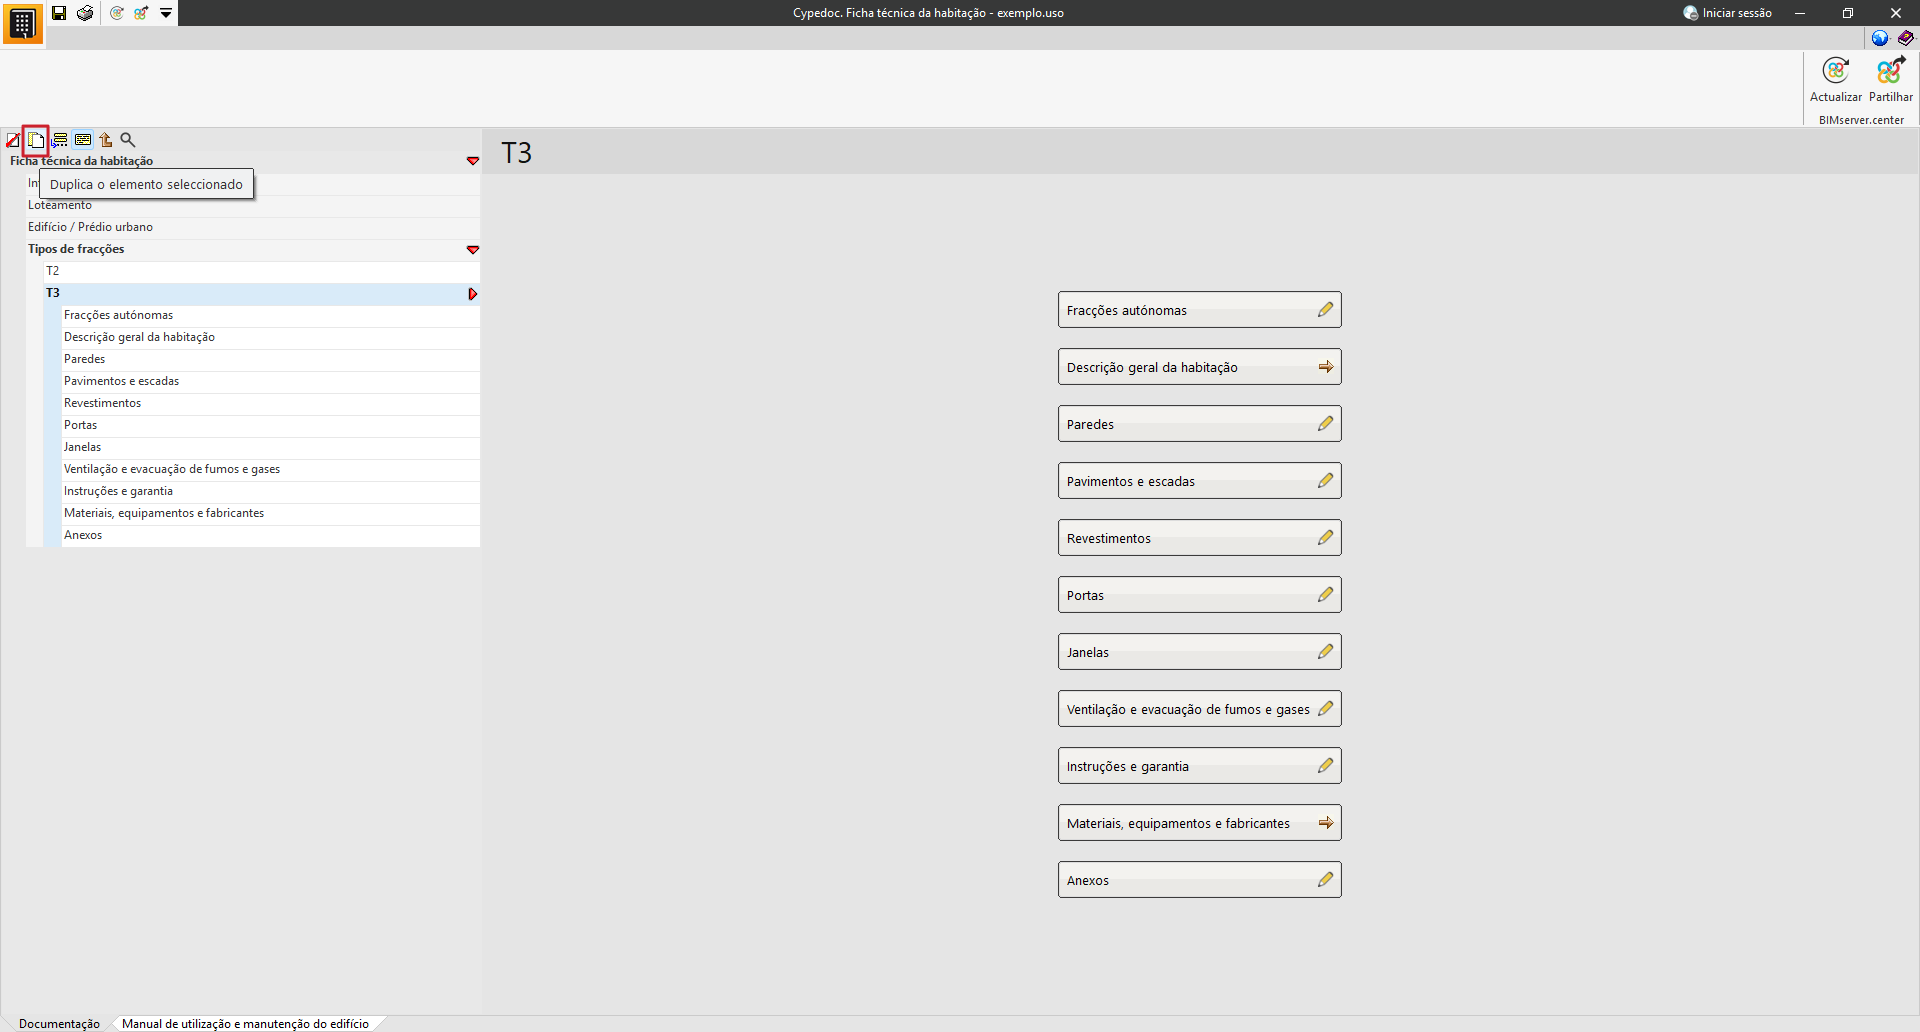This screenshot has height=1032, width=1920.
Task: Click the orange up-arrow icon in tree toolbar
Action: 105,140
